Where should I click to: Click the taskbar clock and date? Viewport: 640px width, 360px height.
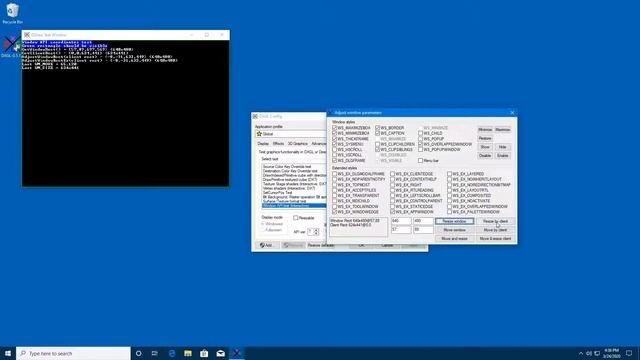point(611,353)
